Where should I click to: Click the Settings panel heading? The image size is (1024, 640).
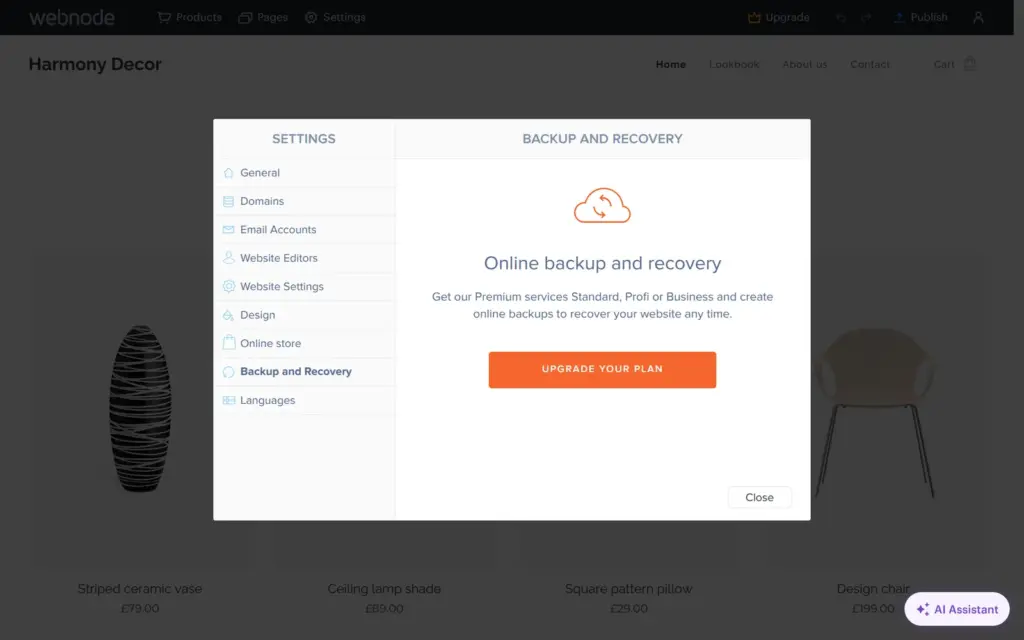[x=304, y=138]
